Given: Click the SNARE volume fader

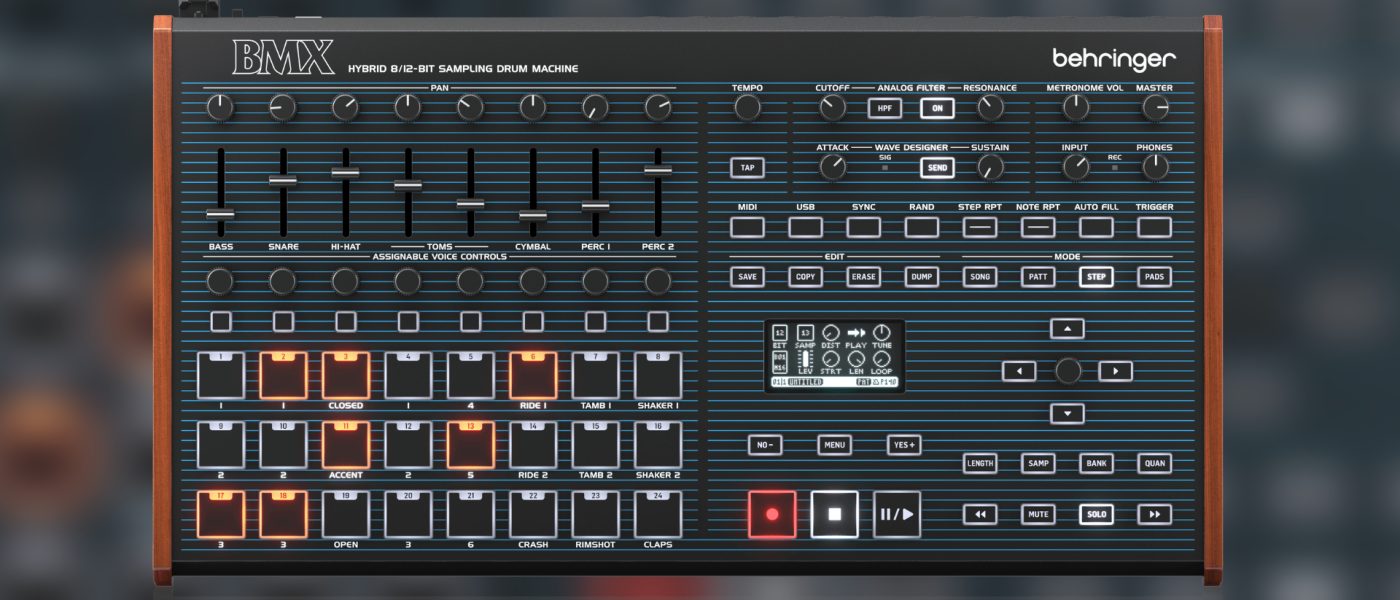Looking at the screenshot, I should [x=284, y=180].
